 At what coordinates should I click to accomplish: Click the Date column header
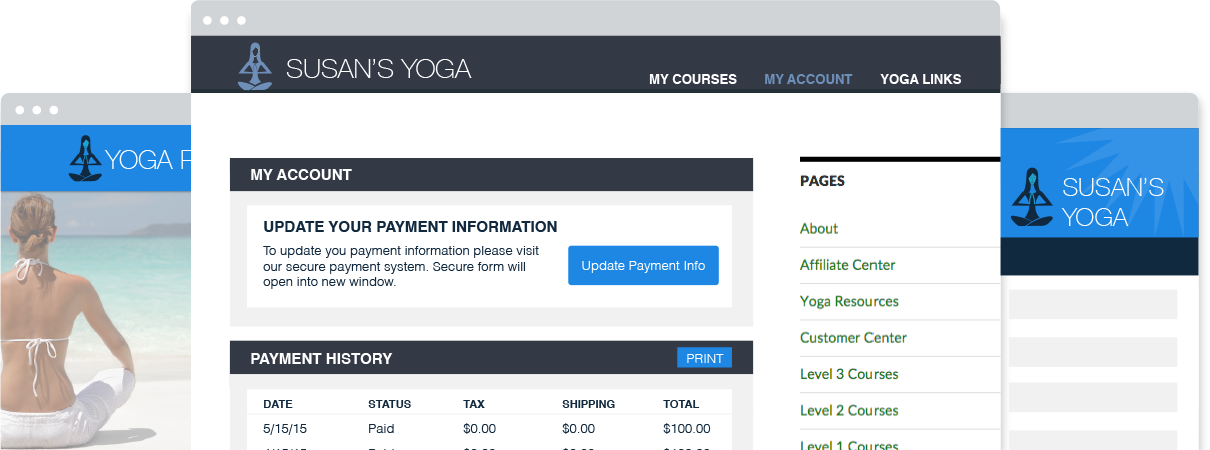tap(278, 404)
